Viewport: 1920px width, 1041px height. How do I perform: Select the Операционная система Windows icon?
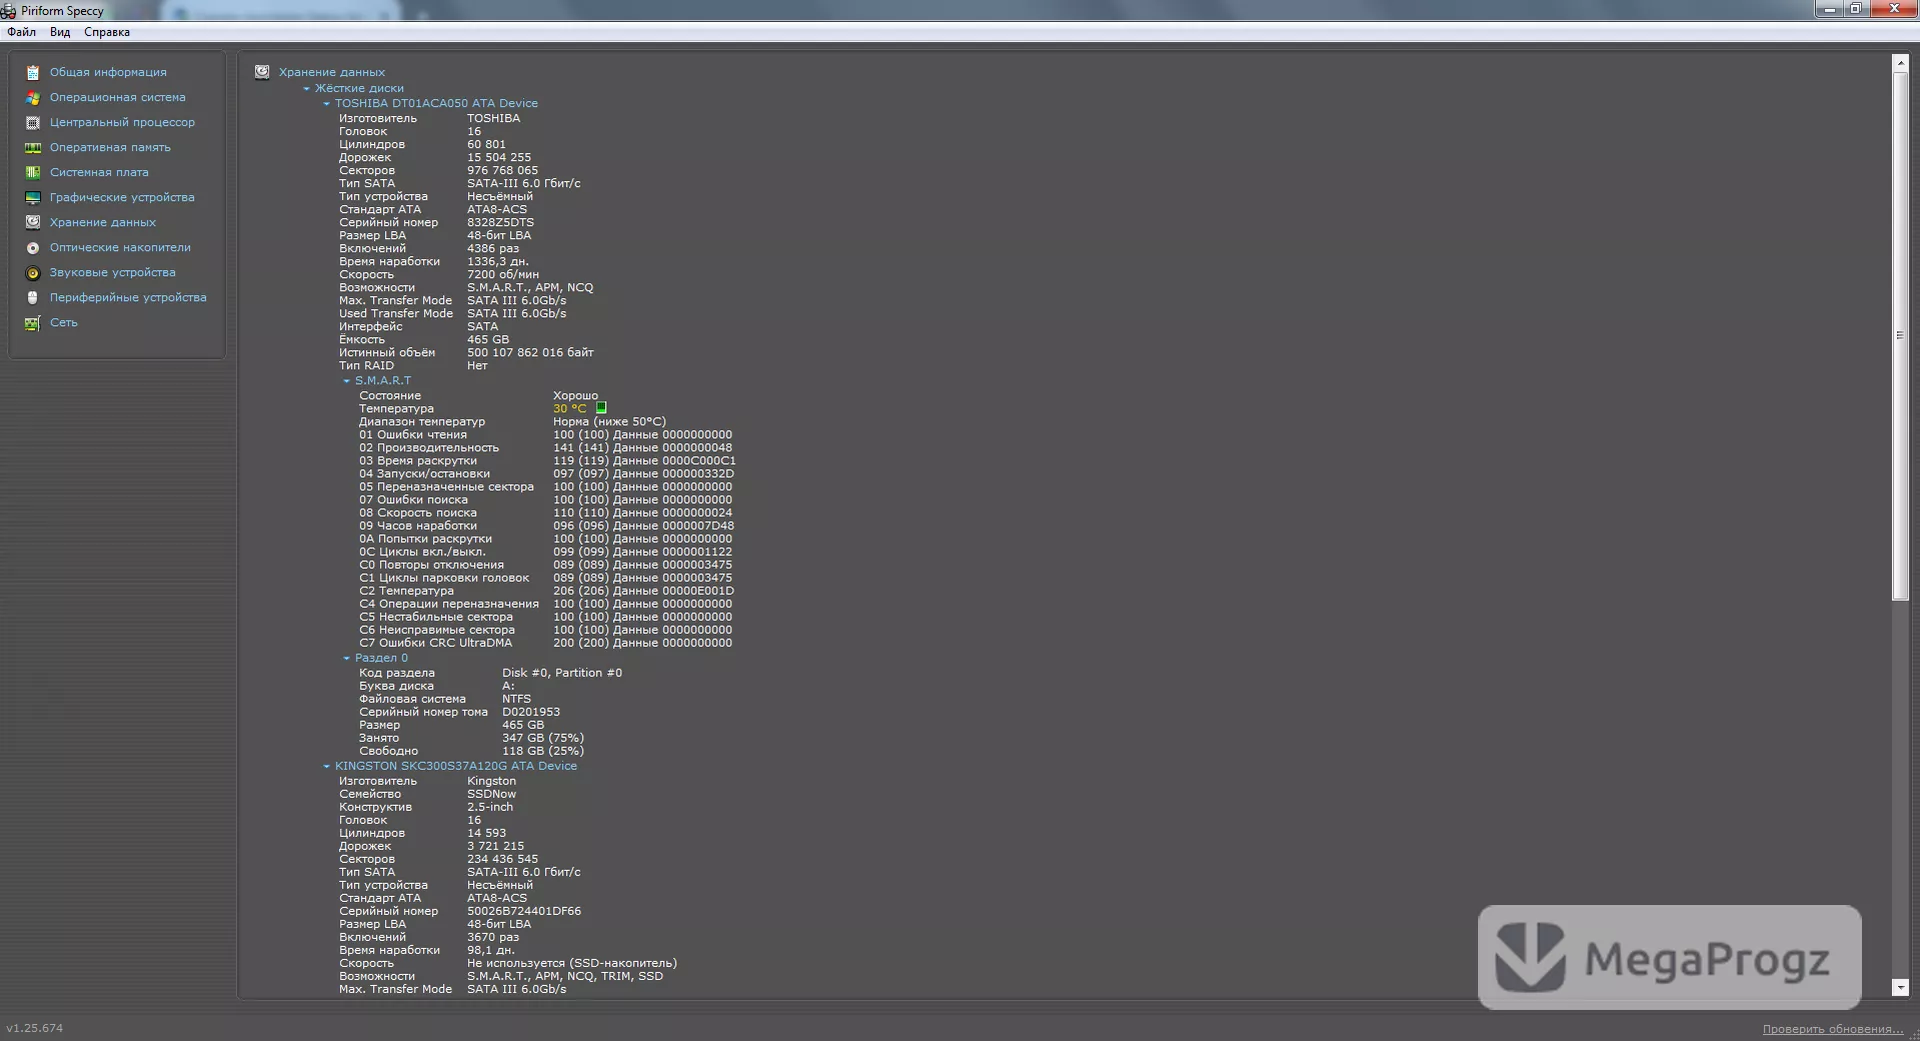tap(33, 97)
